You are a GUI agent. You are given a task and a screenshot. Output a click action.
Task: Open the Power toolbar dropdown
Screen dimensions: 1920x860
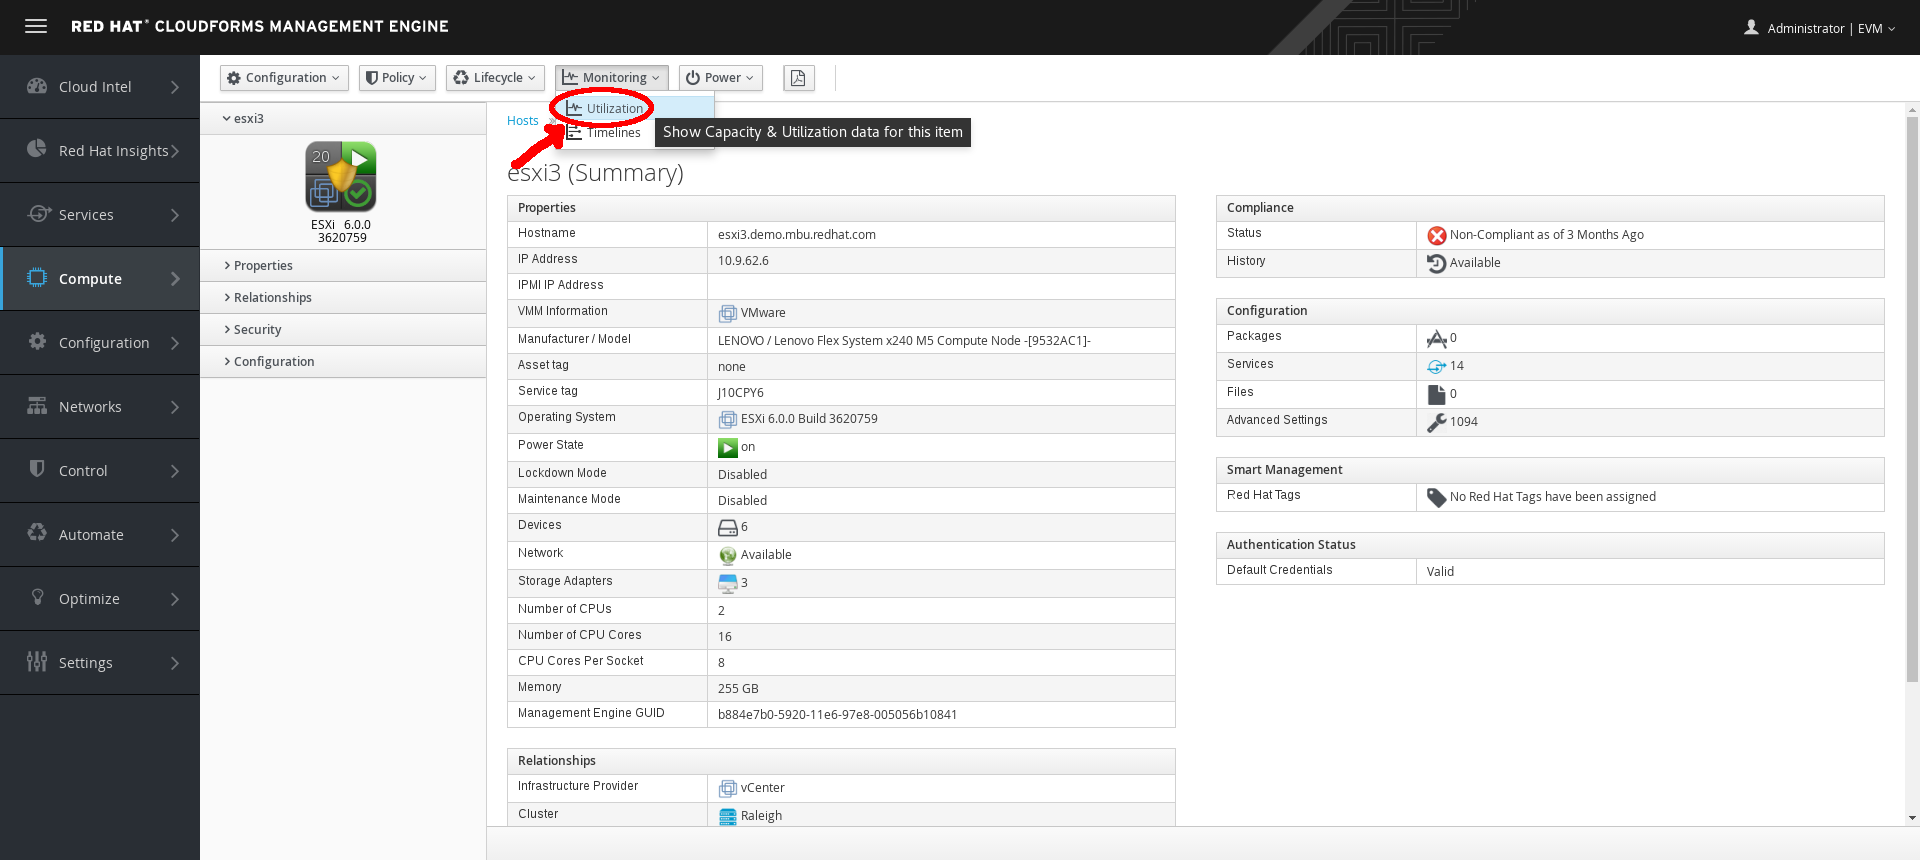(720, 78)
